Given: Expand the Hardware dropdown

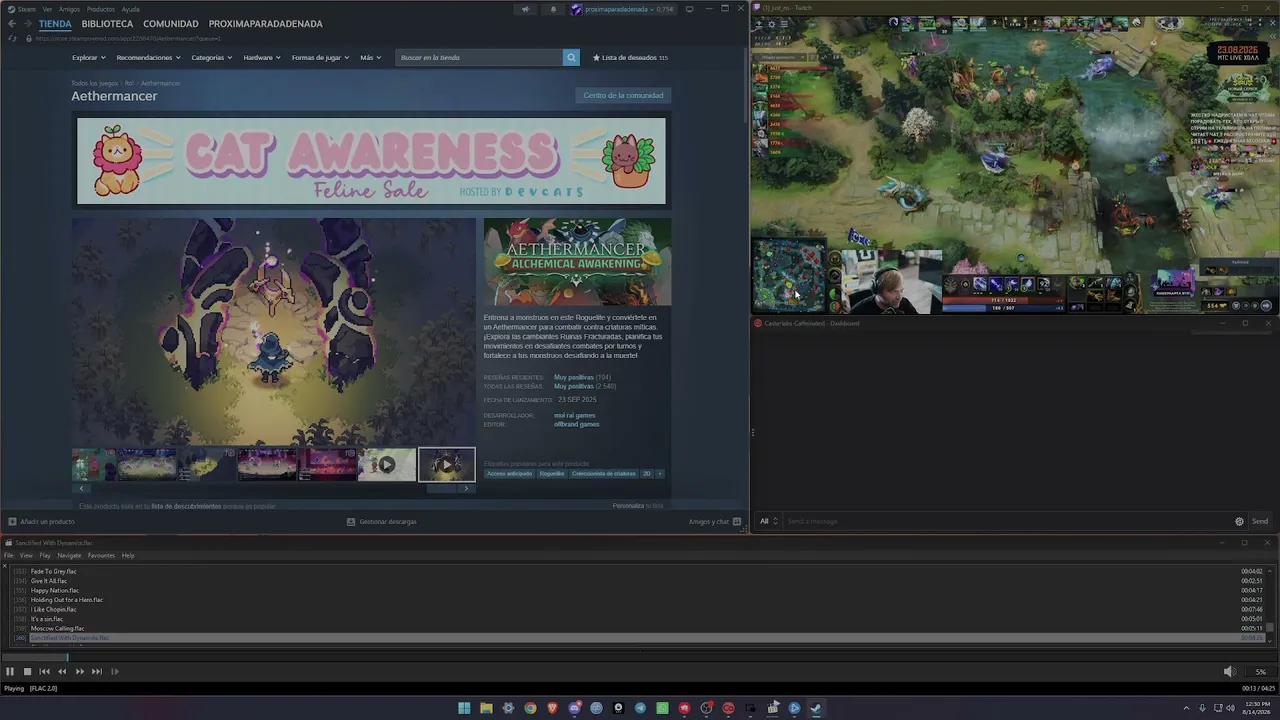Looking at the screenshot, I should (262, 57).
